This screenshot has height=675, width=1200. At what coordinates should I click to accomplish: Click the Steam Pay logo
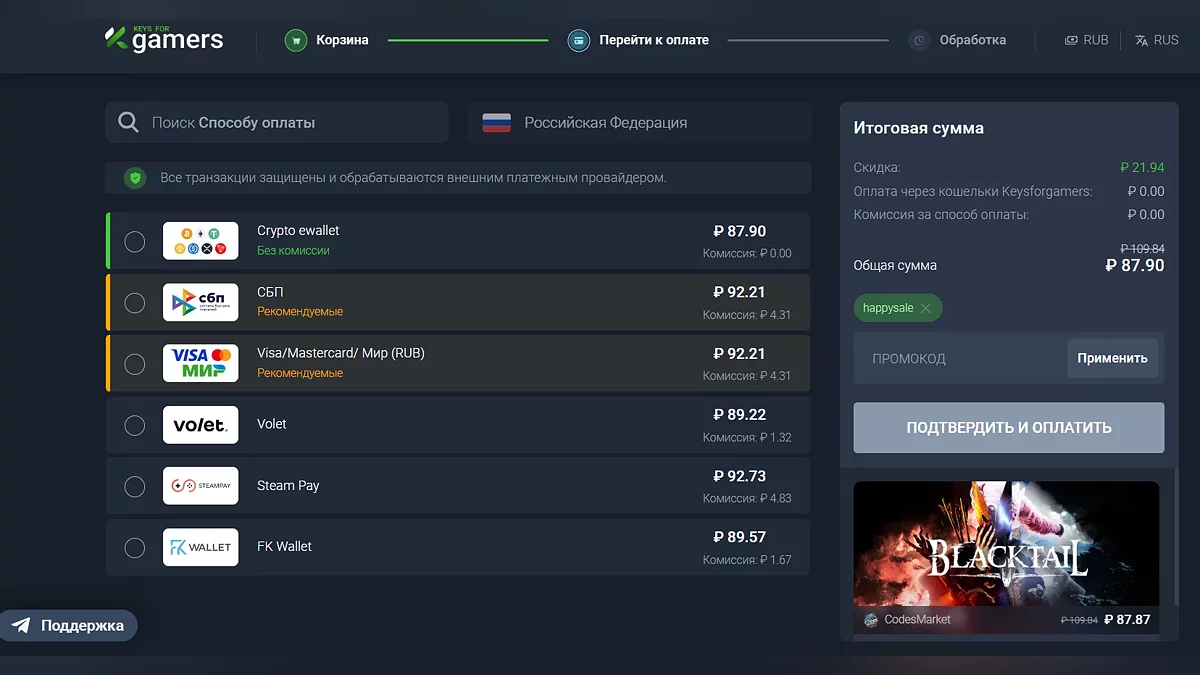[x=201, y=486]
